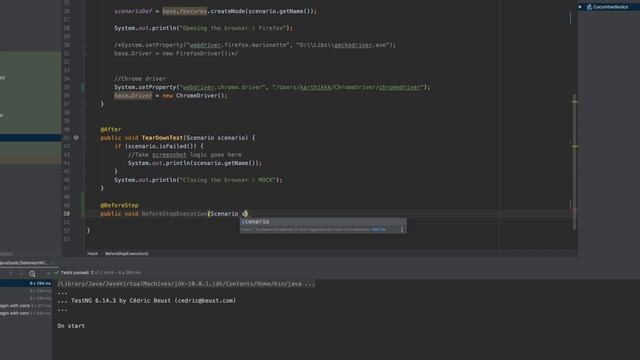Click the TearDownTest method name
The width and height of the screenshot is (640, 360).
click(162, 138)
